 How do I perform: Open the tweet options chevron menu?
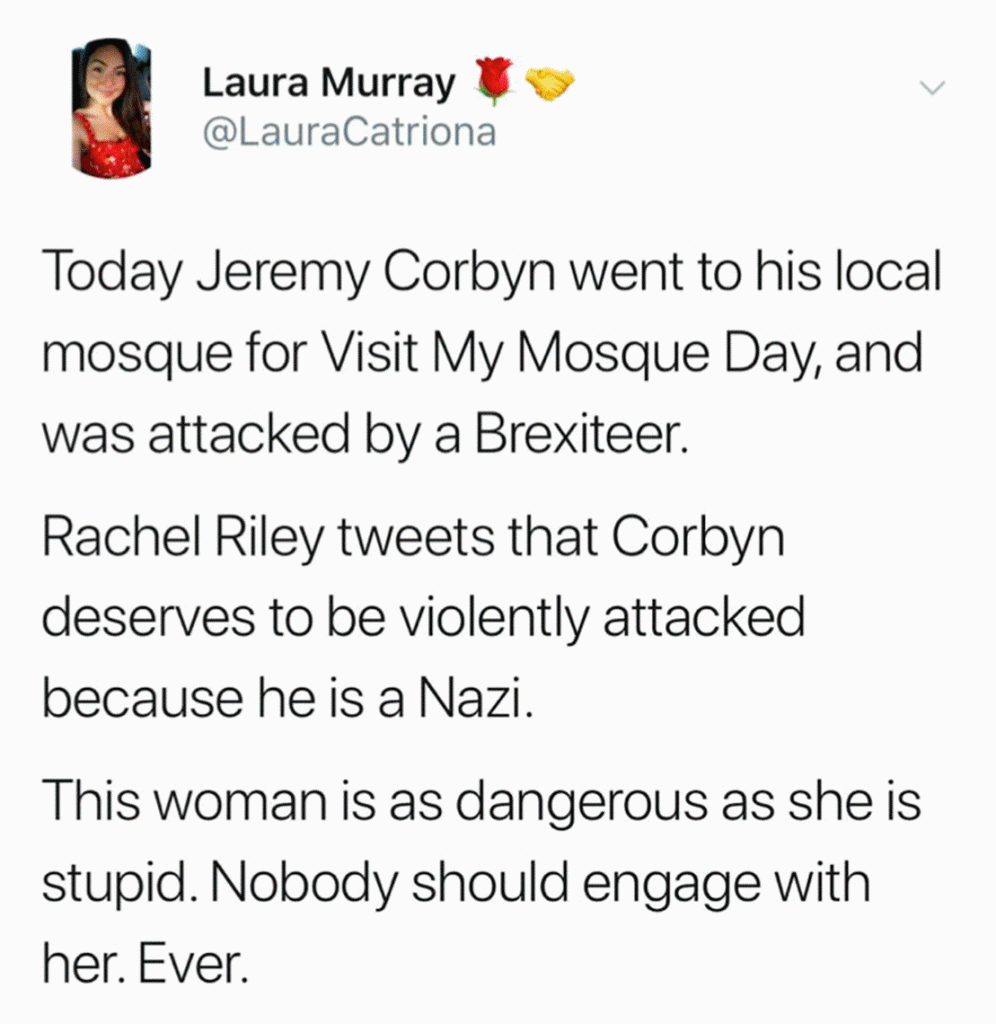932,89
